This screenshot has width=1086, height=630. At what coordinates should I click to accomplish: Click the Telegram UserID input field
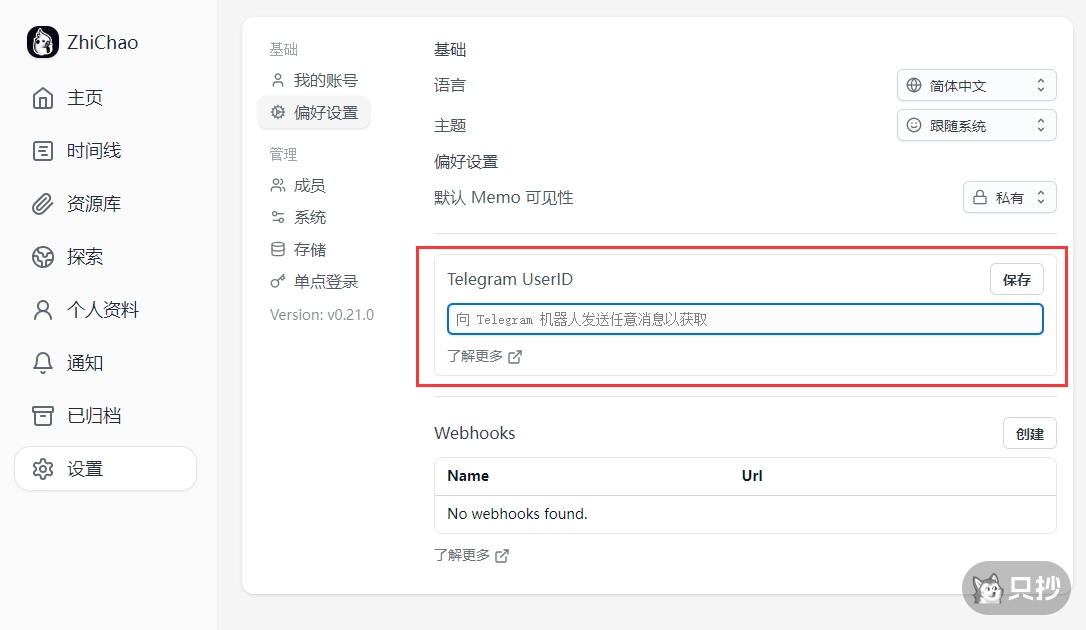pos(745,318)
